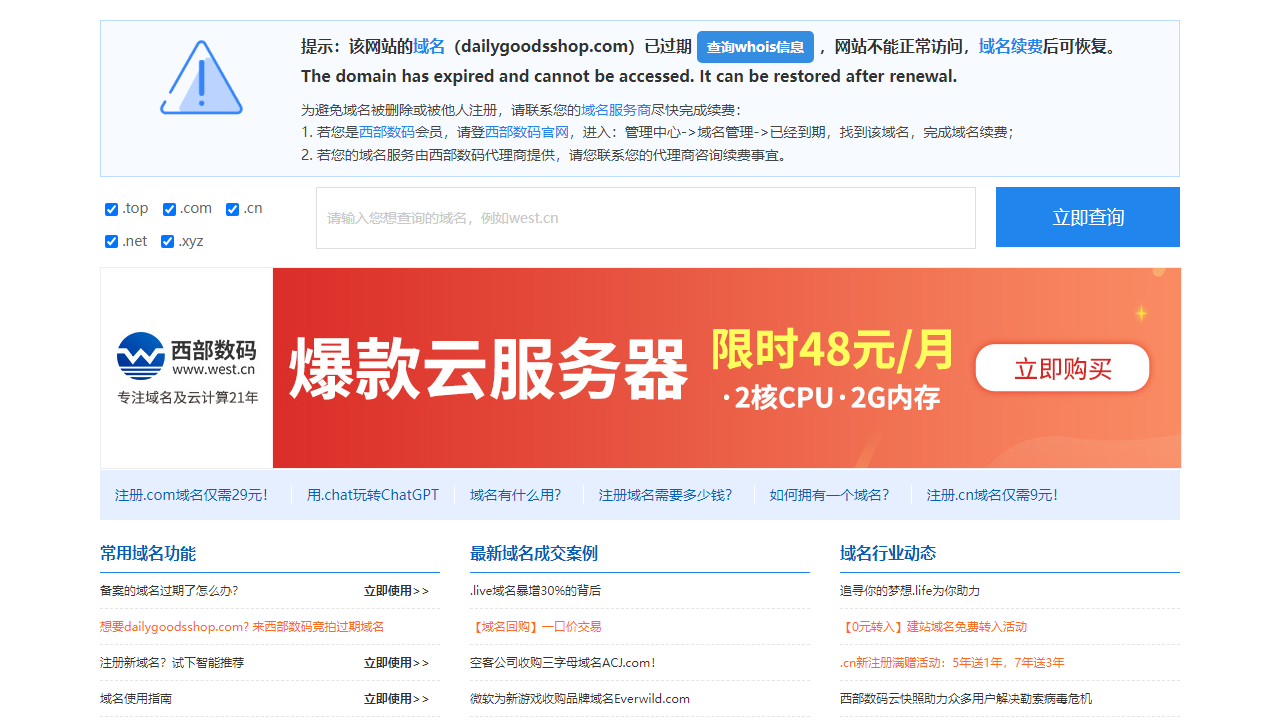Open 想要dailygoodsshop.com? 竞拍过期域名 link
Viewport: 1280px width, 720px height.
tap(242, 626)
